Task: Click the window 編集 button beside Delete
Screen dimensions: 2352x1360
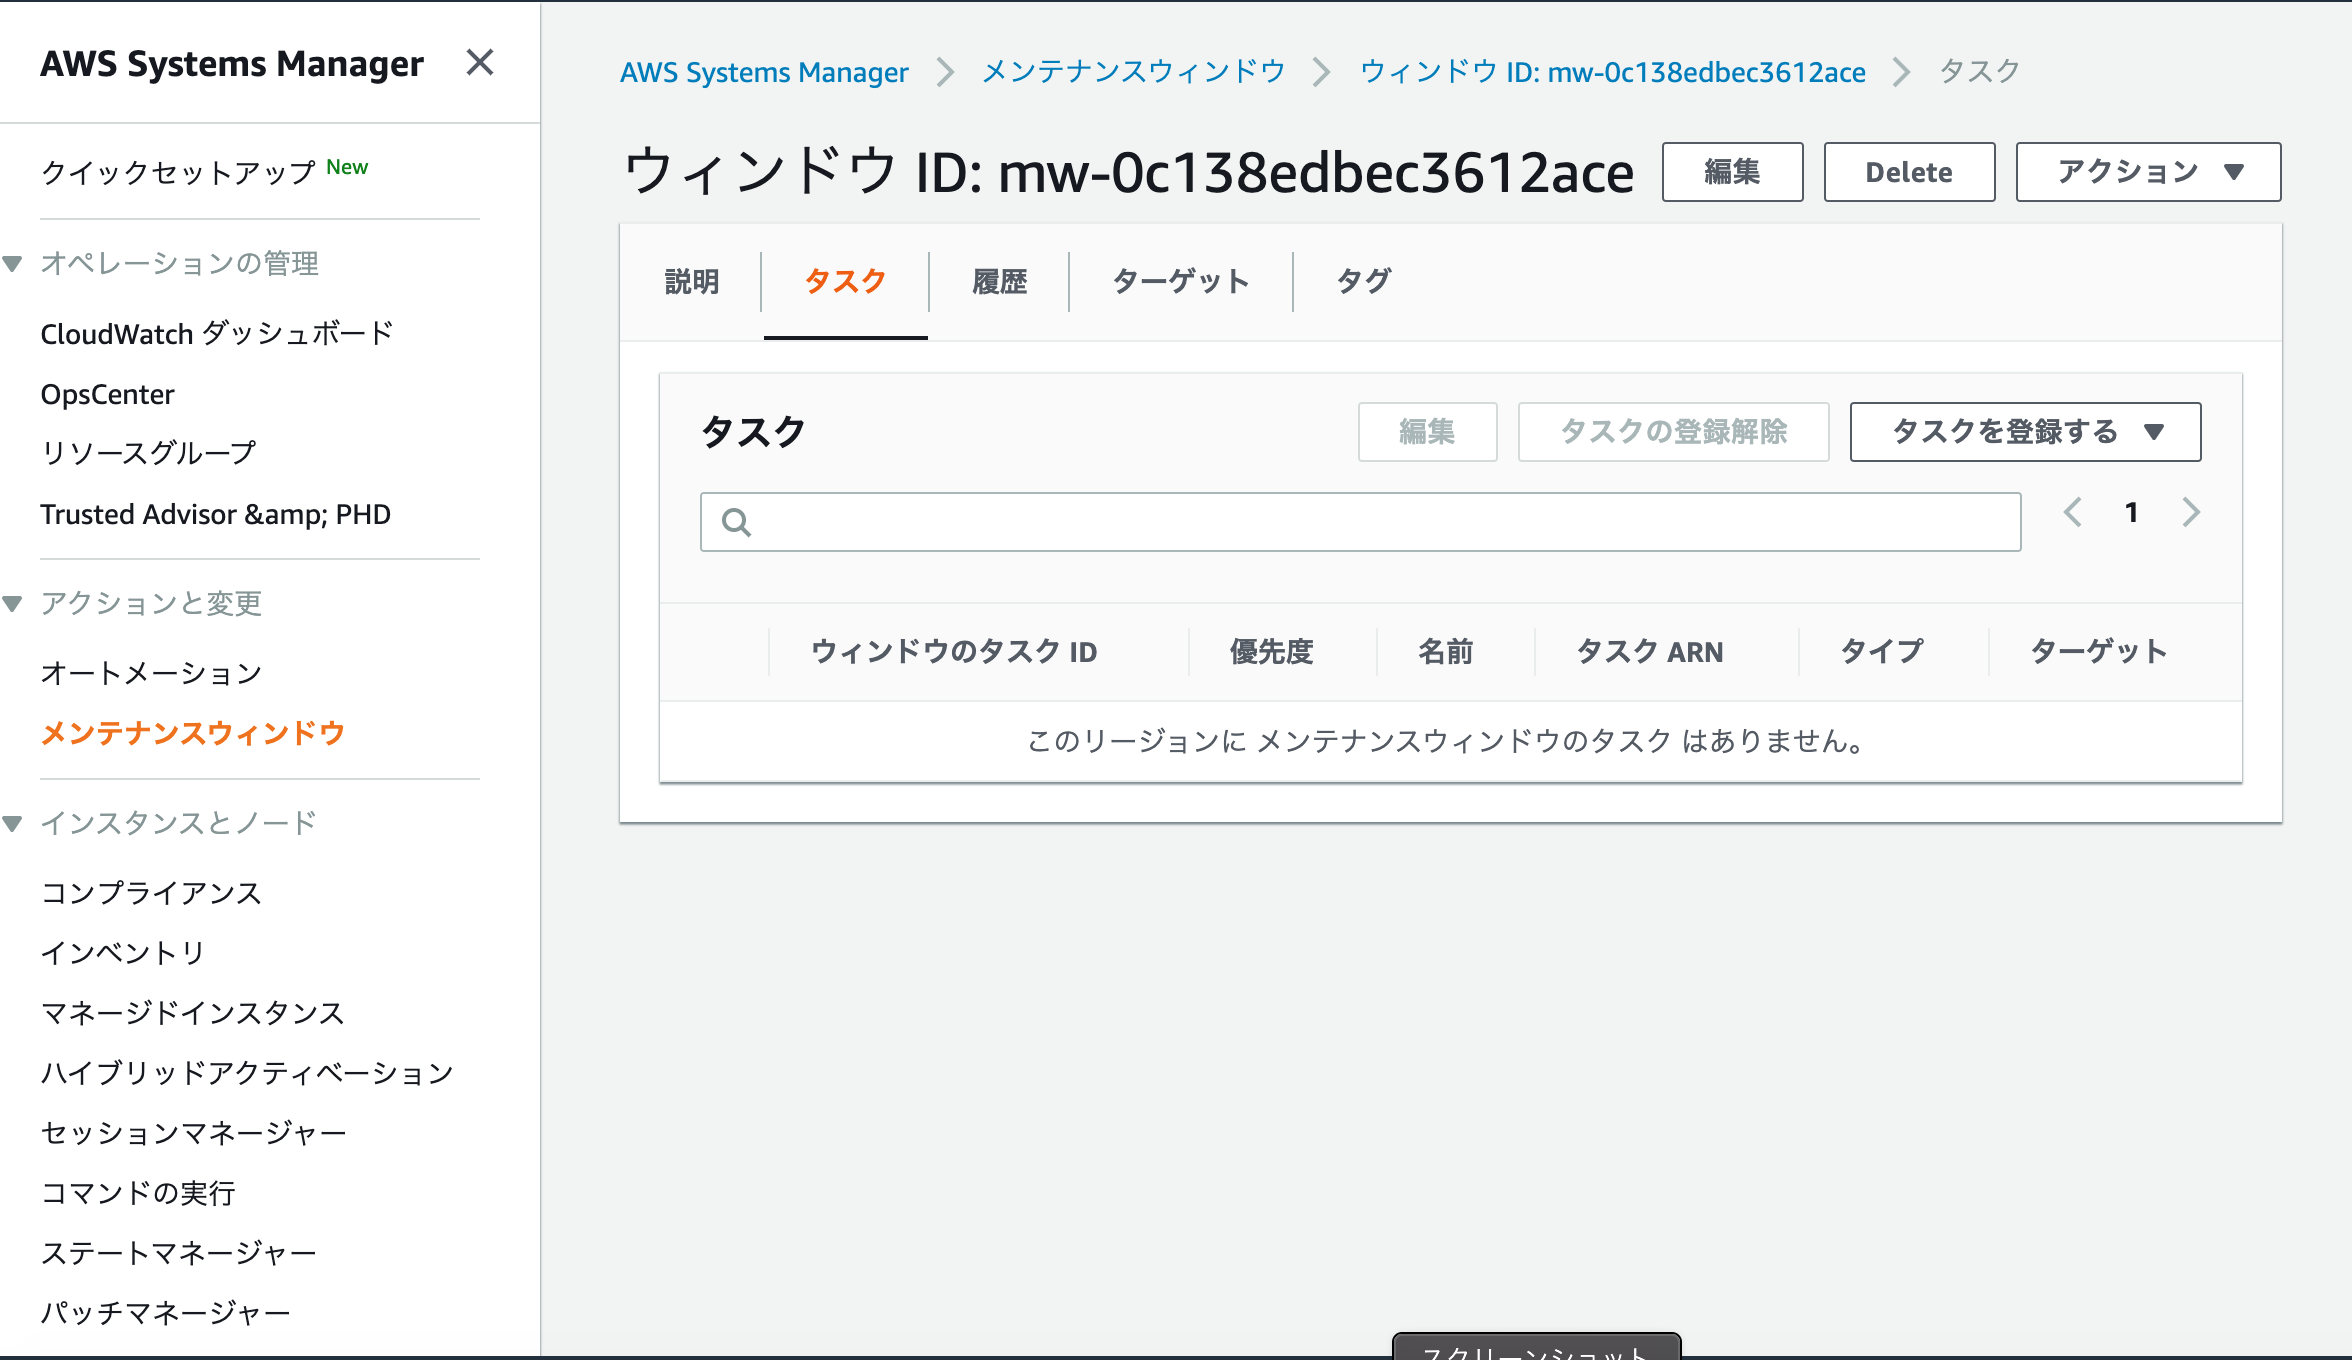Action: click(1732, 172)
